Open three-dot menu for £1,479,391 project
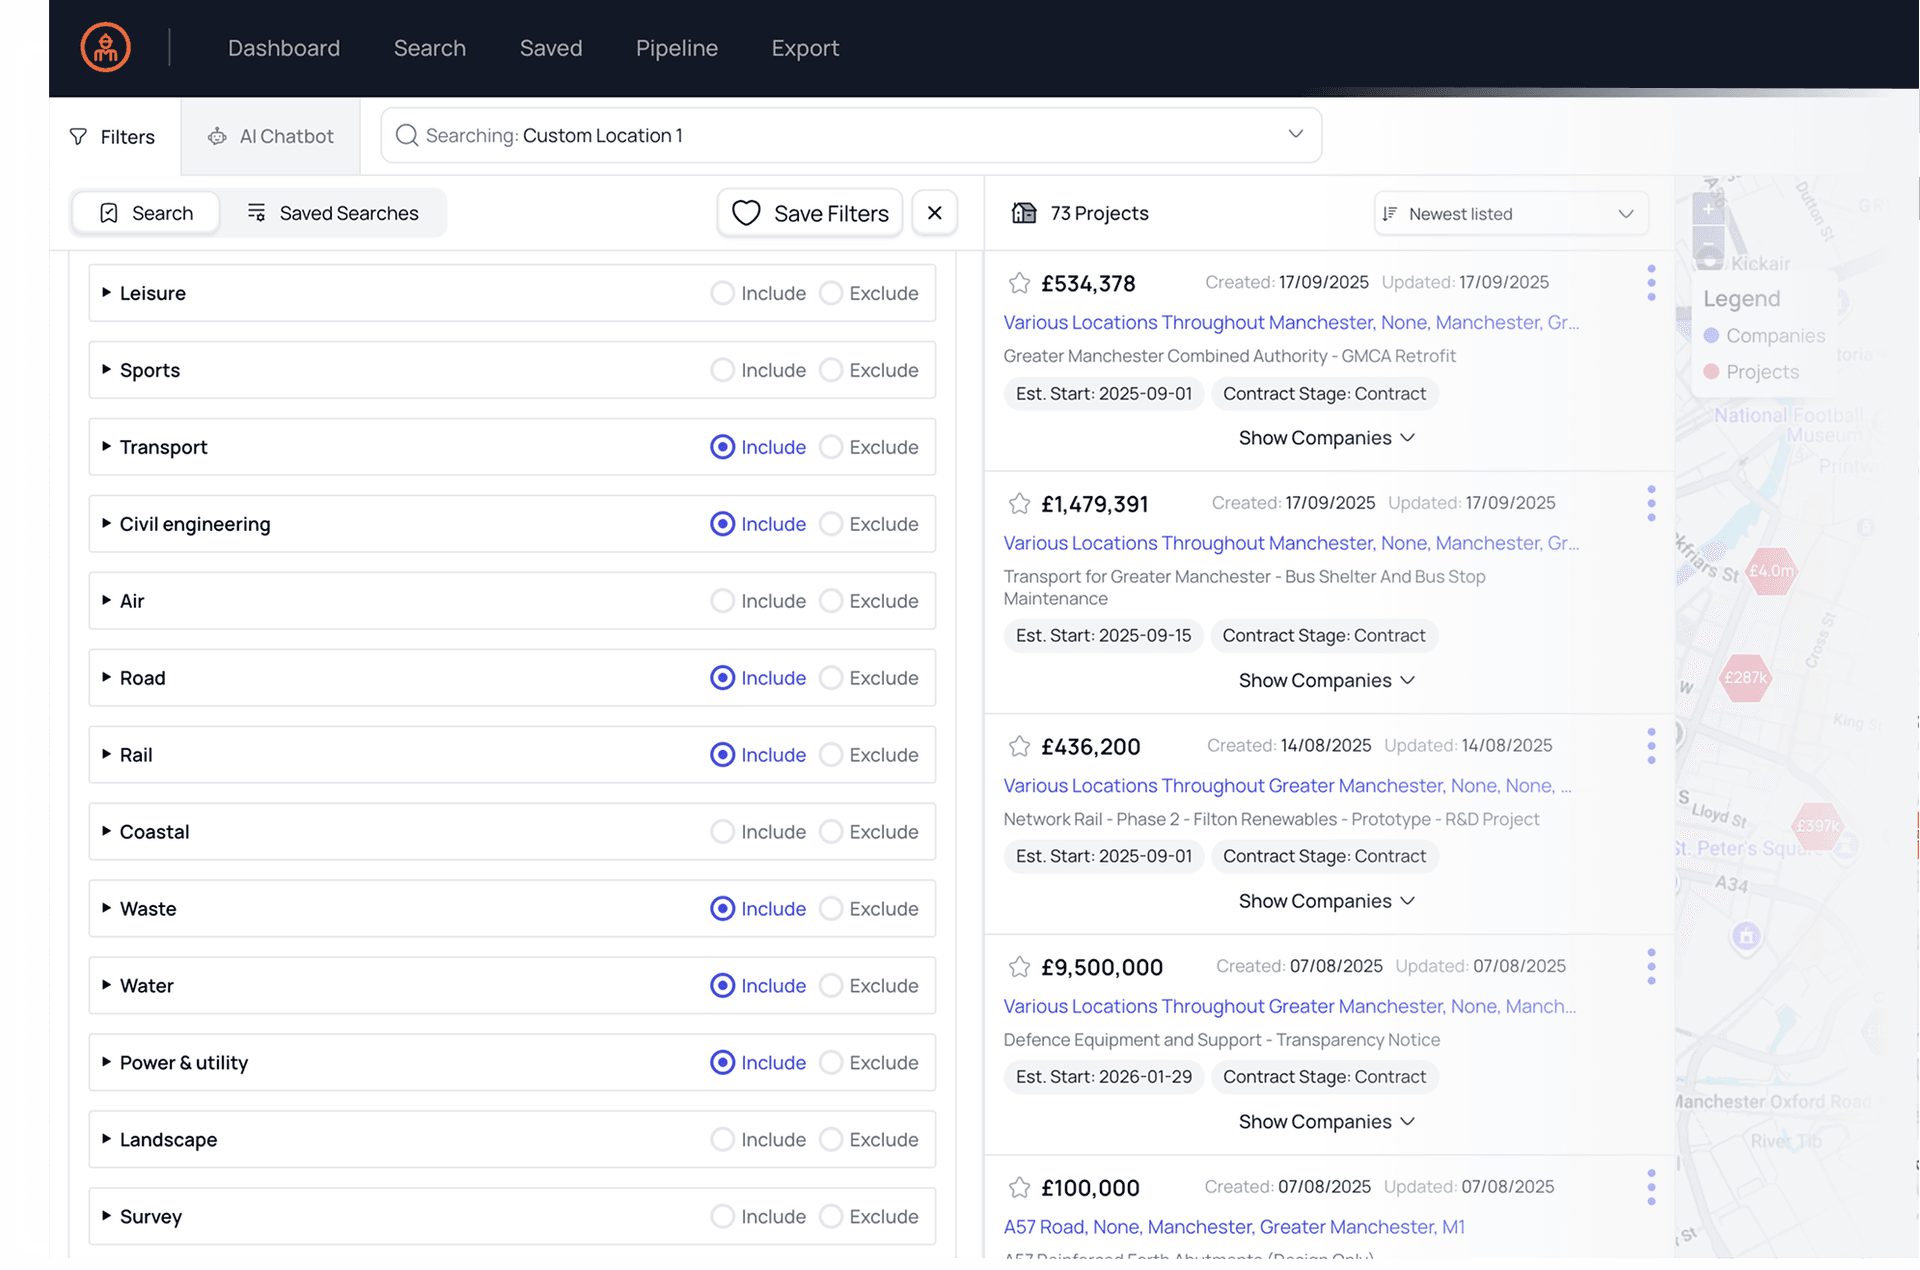The image size is (1920, 1270). tap(1651, 503)
